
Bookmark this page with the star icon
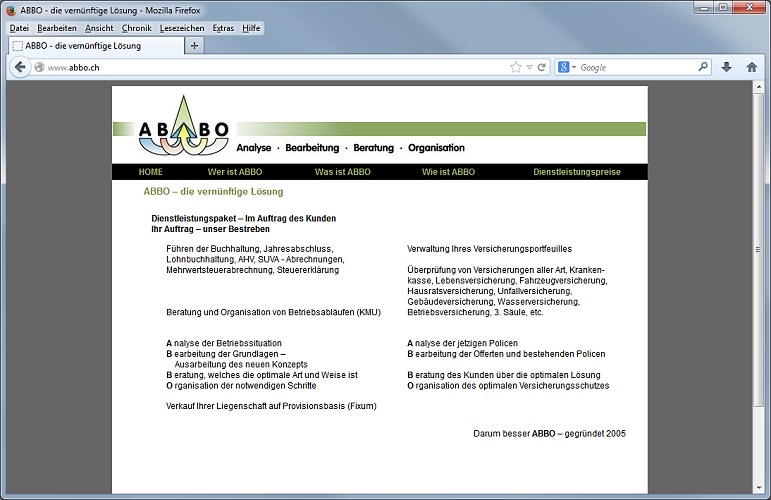[x=515, y=67]
